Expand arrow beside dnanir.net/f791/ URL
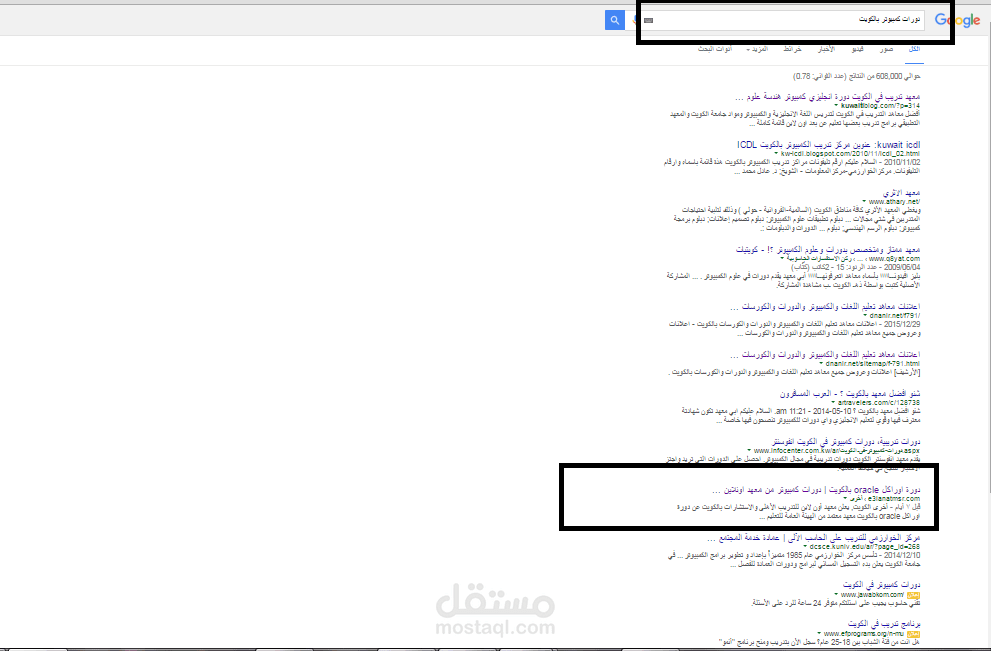 pyautogui.click(x=865, y=315)
